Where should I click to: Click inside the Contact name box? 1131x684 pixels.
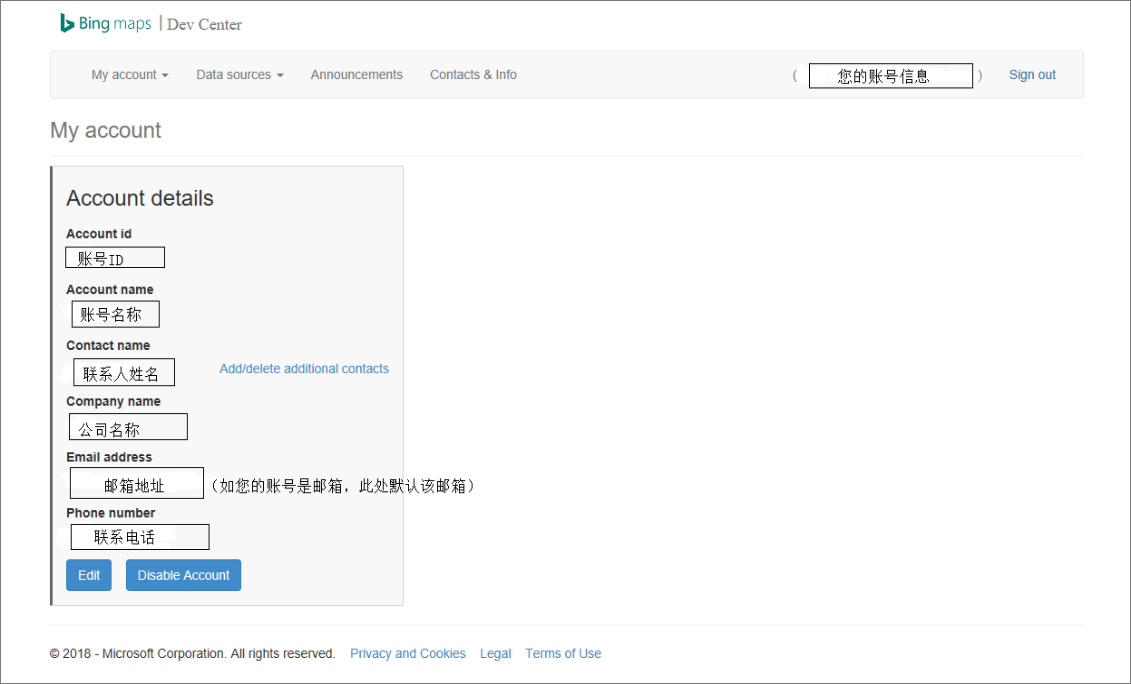(123, 371)
